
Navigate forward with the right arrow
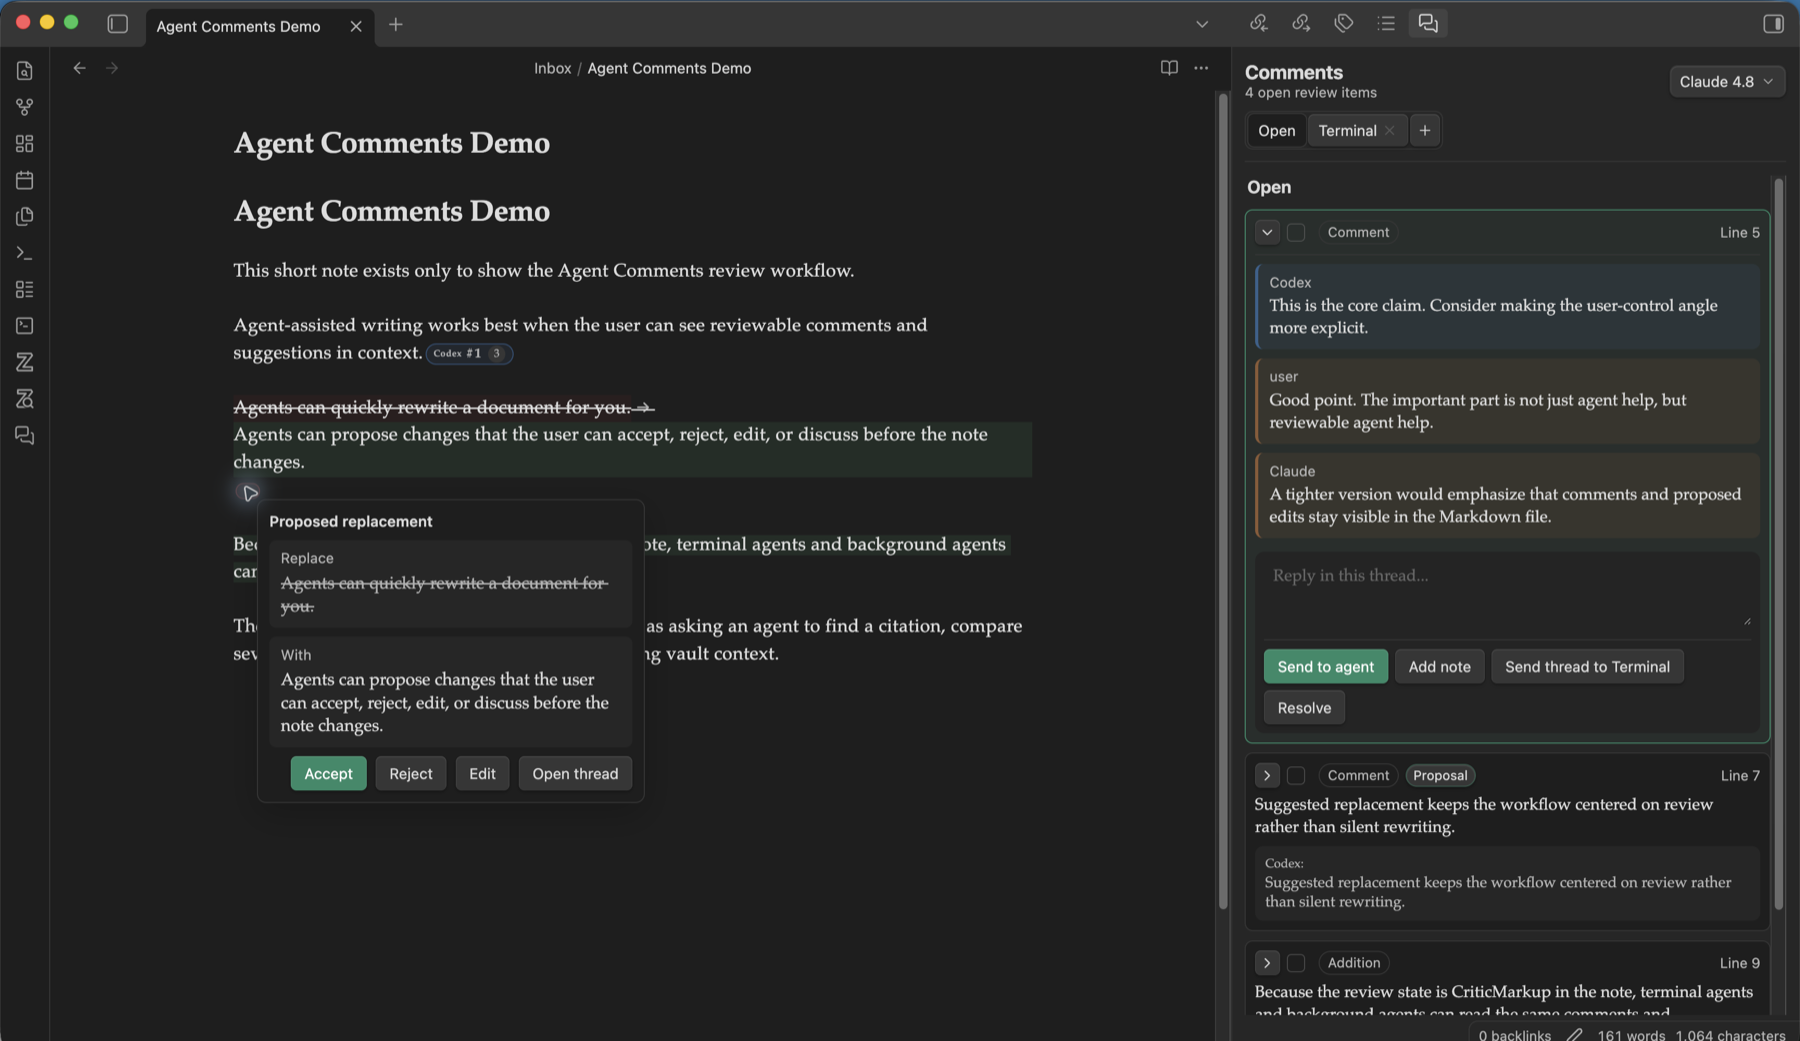(x=112, y=68)
